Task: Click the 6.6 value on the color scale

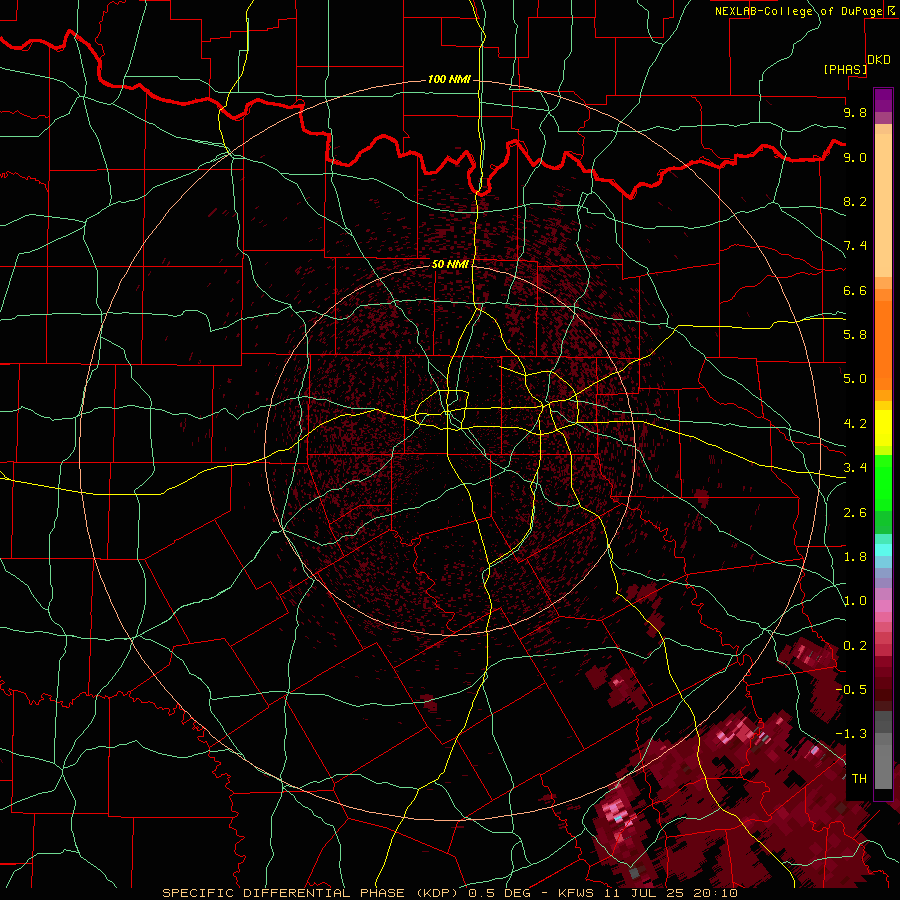Action: coord(855,290)
